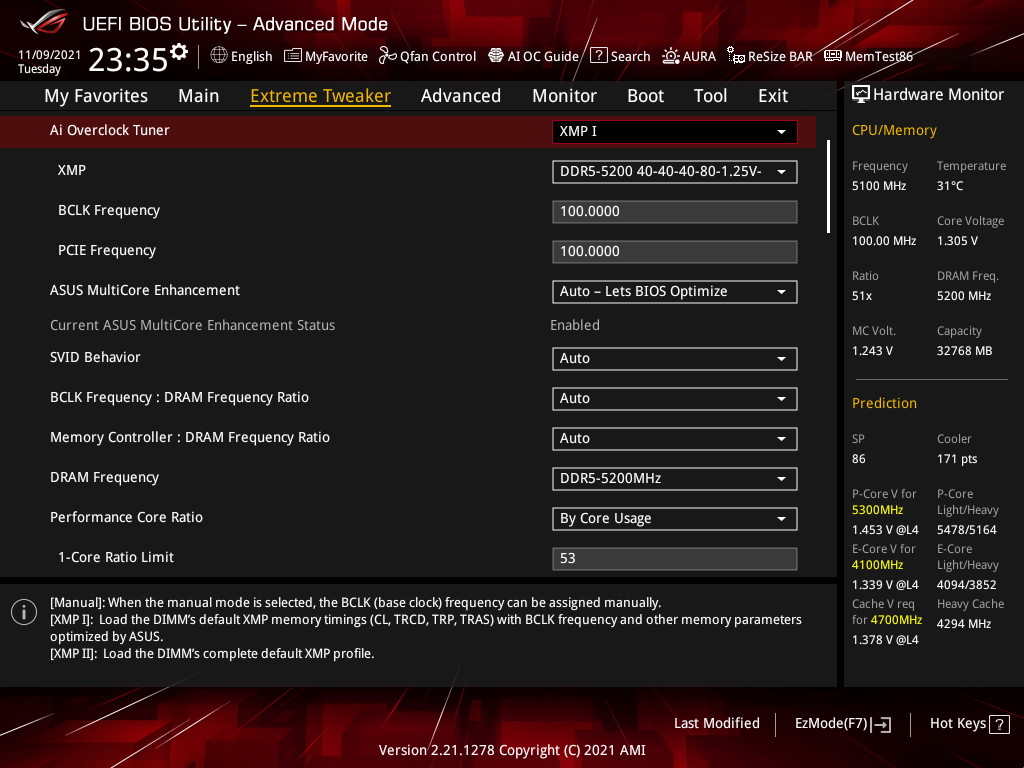
Task: Expand the XMP profile dropdown
Action: click(675, 172)
